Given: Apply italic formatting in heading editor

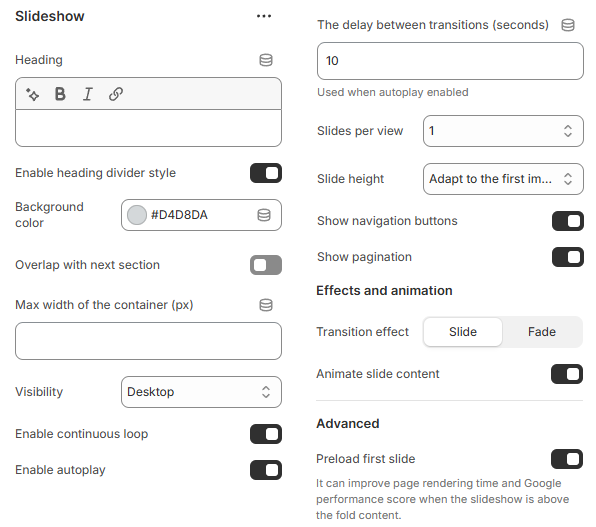Looking at the screenshot, I should [88, 94].
